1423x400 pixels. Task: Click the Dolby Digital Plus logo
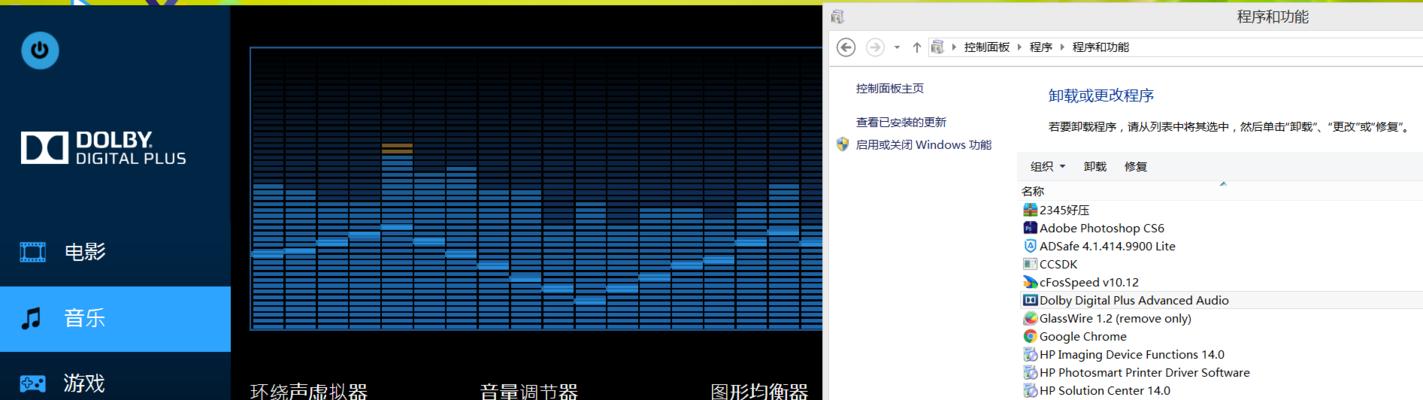coord(103,148)
